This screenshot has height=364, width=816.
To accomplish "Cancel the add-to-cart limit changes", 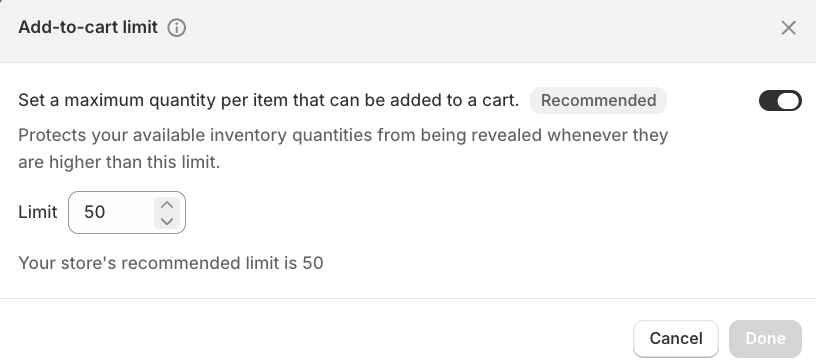I will (x=675, y=338).
